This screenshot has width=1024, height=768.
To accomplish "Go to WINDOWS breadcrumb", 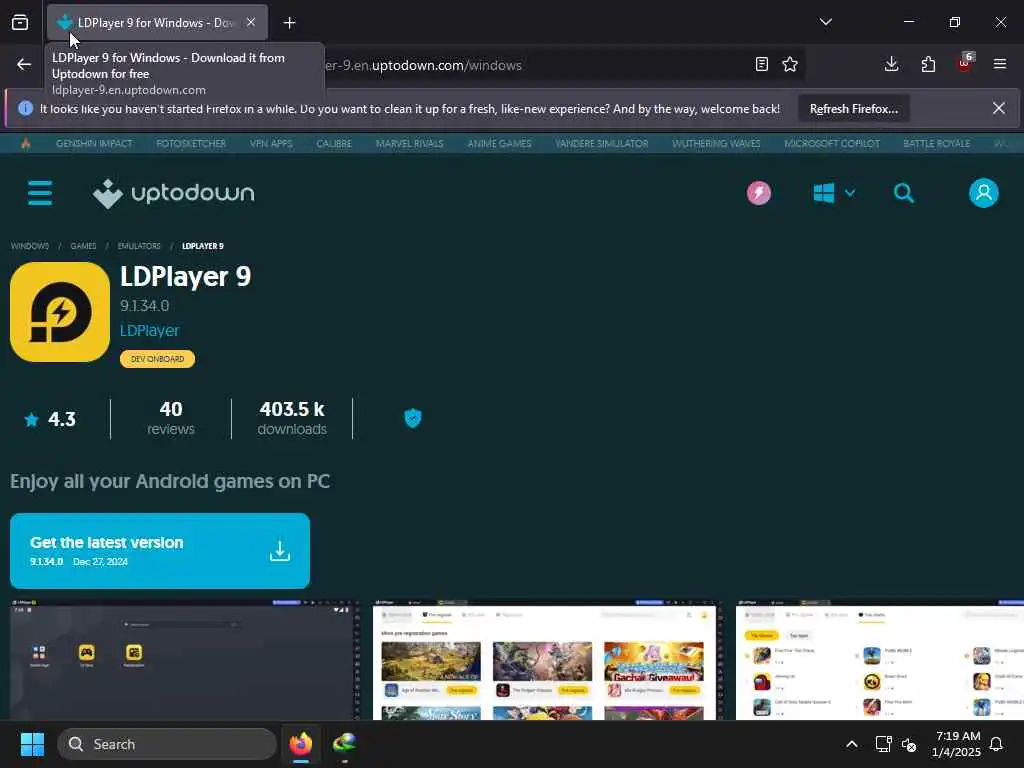I will [30, 246].
